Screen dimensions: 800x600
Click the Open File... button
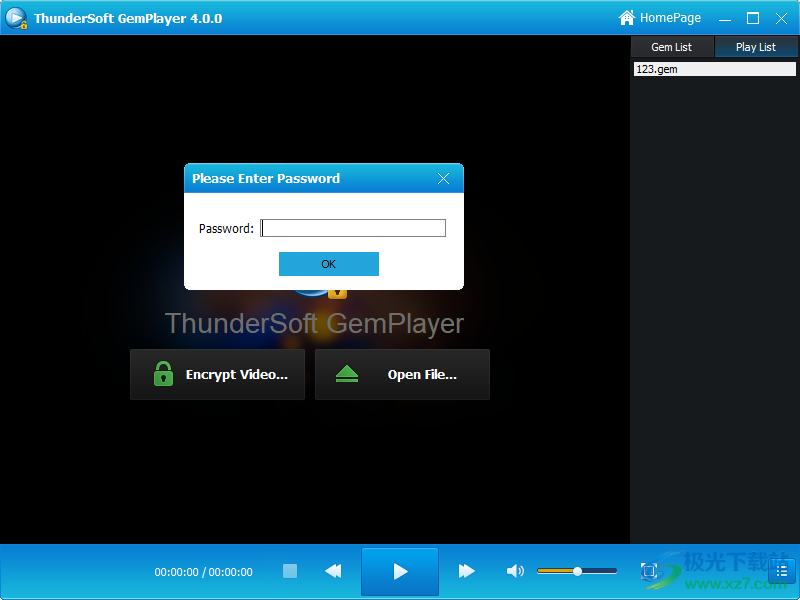tap(402, 374)
